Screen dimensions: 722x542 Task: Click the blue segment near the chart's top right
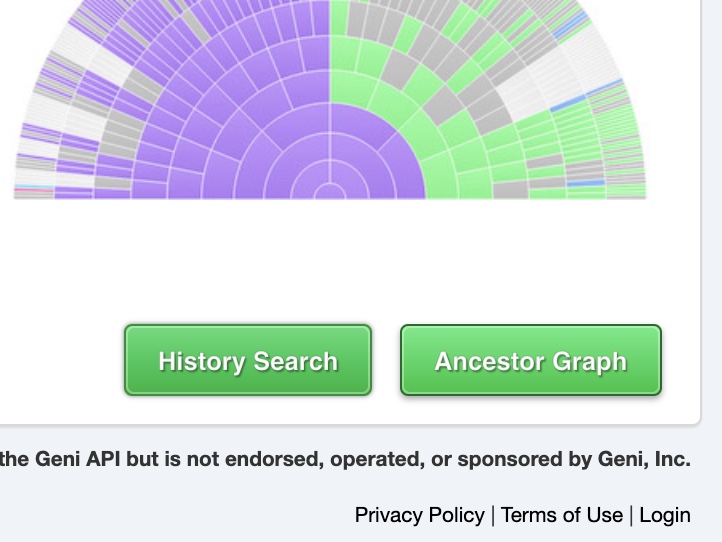point(571,26)
